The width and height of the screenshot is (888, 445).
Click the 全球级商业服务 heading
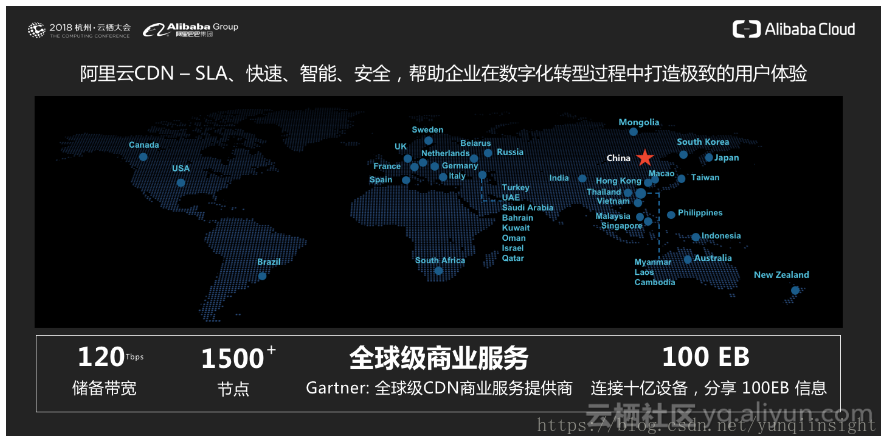pyautogui.click(x=439, y=358)
